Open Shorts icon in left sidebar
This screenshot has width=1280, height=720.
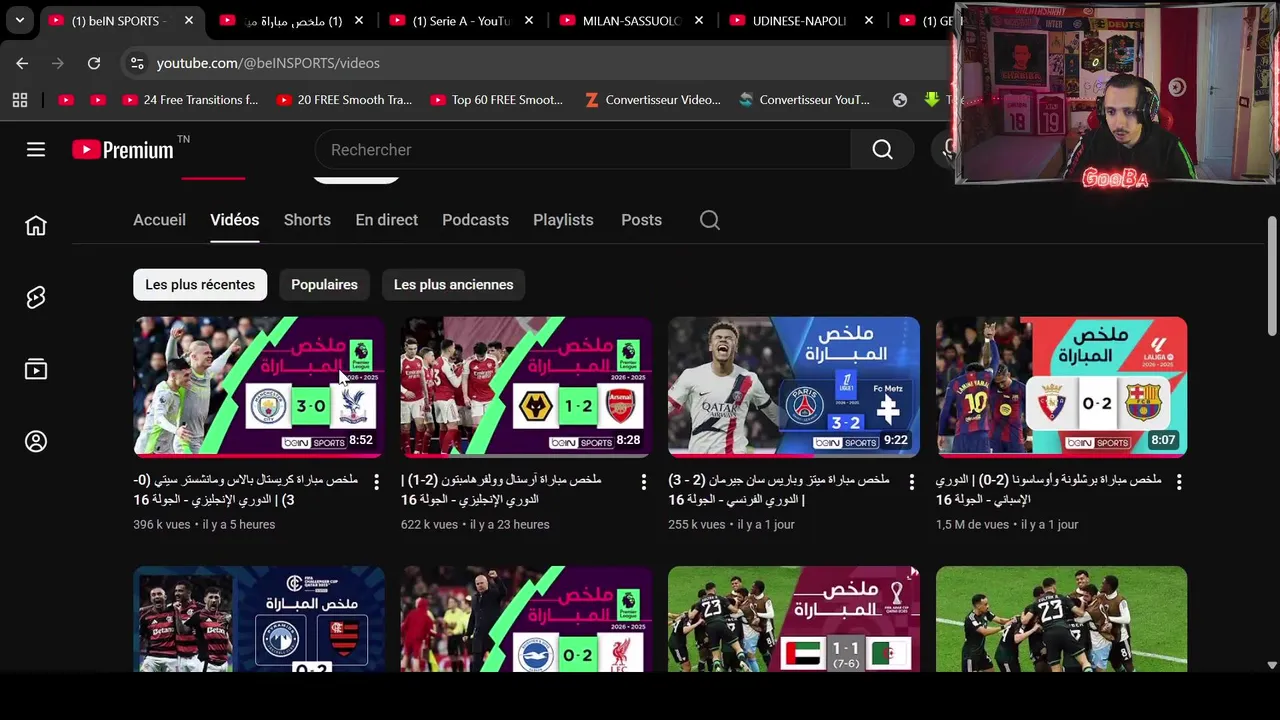click(36, 298)
